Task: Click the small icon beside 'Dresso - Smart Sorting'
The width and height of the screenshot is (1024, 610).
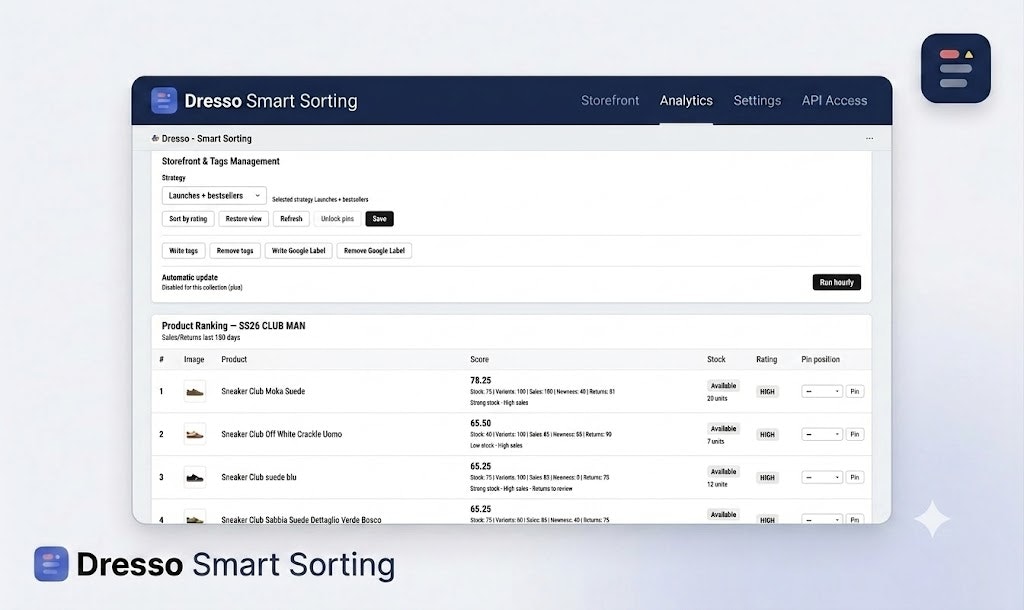Action: point(155,138)
